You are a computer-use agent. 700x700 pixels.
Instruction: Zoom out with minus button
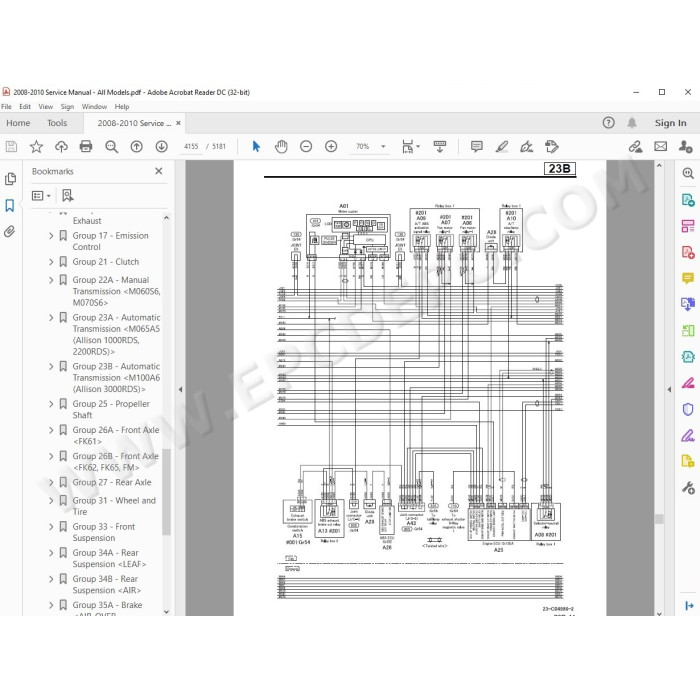coord(306,146)
